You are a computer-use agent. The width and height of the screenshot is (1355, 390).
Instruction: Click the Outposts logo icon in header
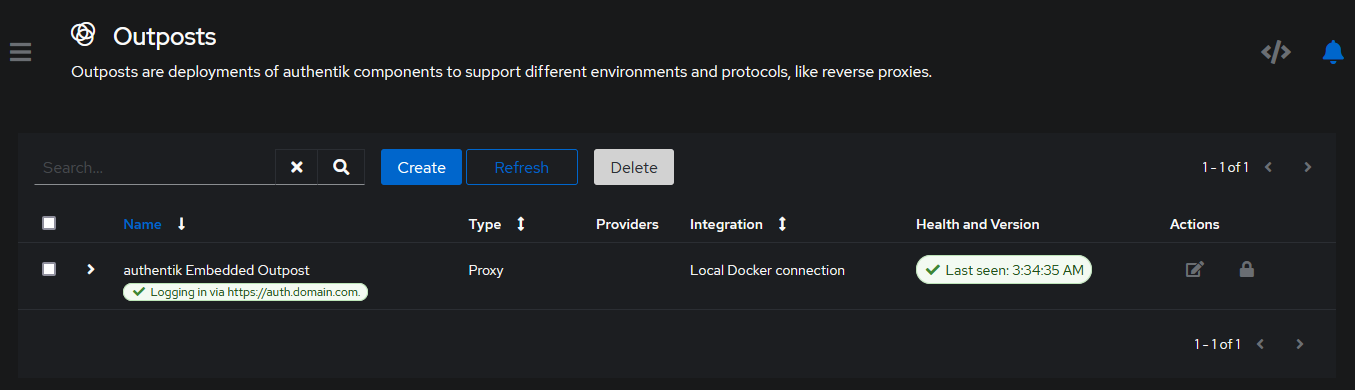(x=83, y=35)
